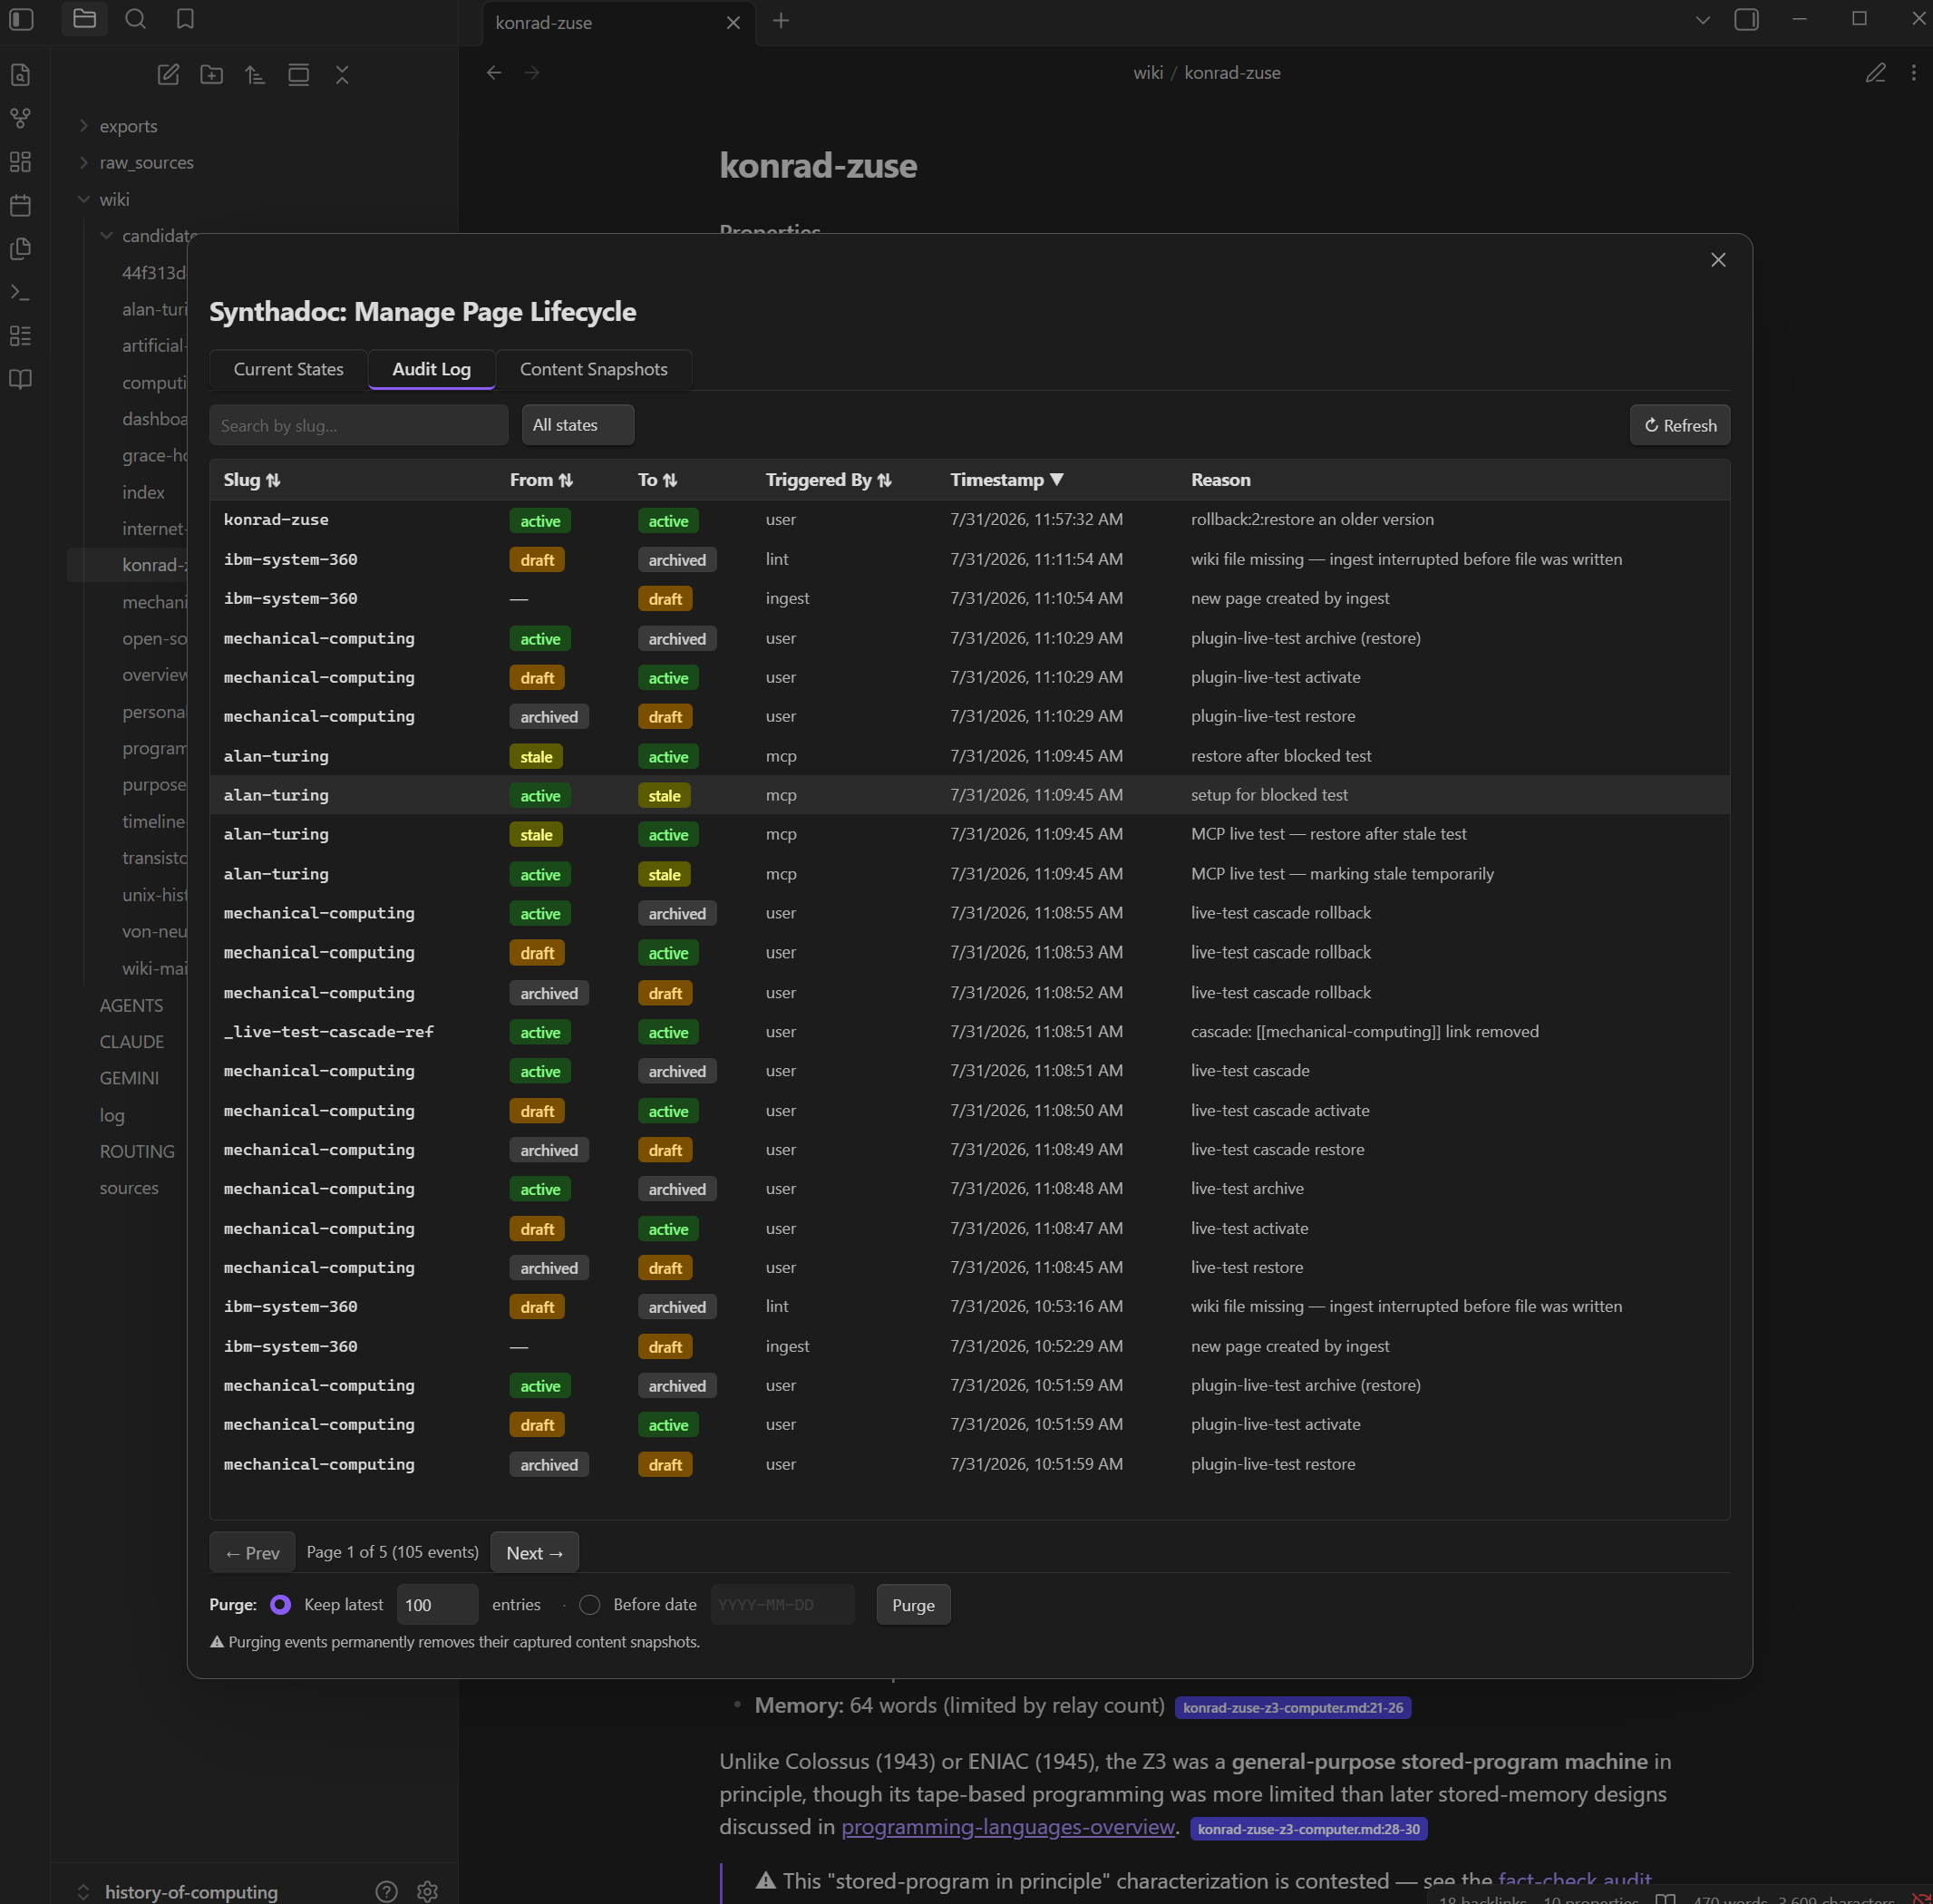The image size is (1933, 1904).
Task: Focus the Search by slug field
Action: tap(359, 425)
